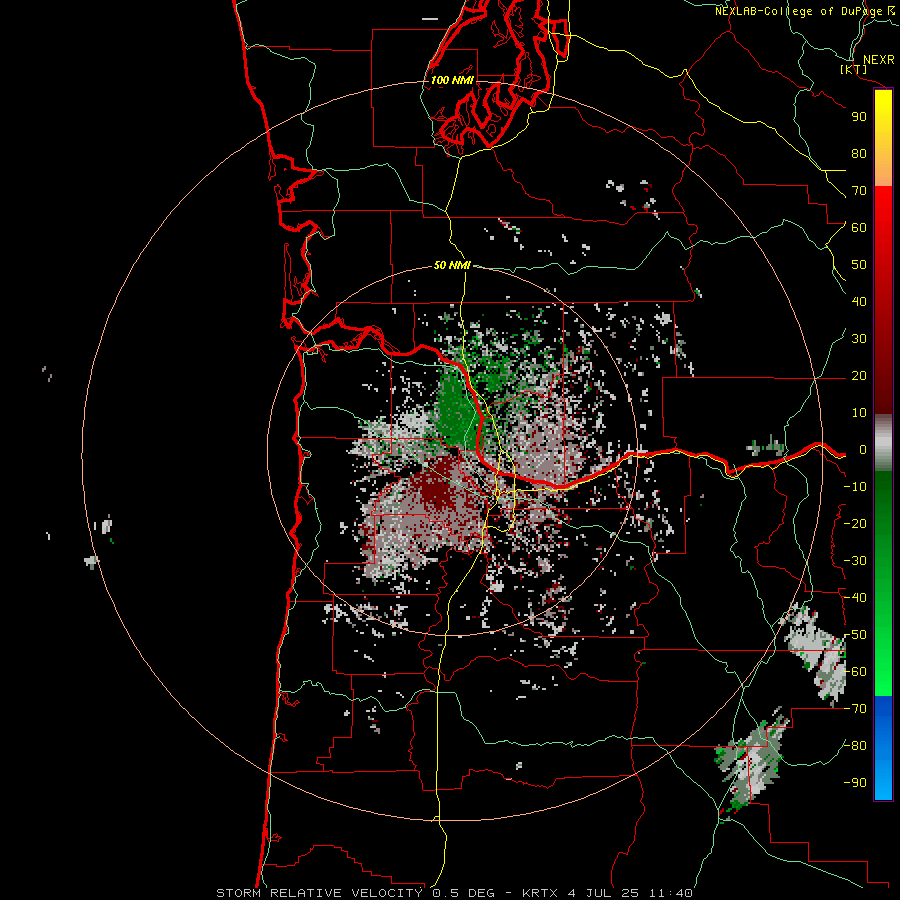Select the 0 value on velocity scale
The height and width of the screenshot is (900, 900).
[x=863, y=450]
